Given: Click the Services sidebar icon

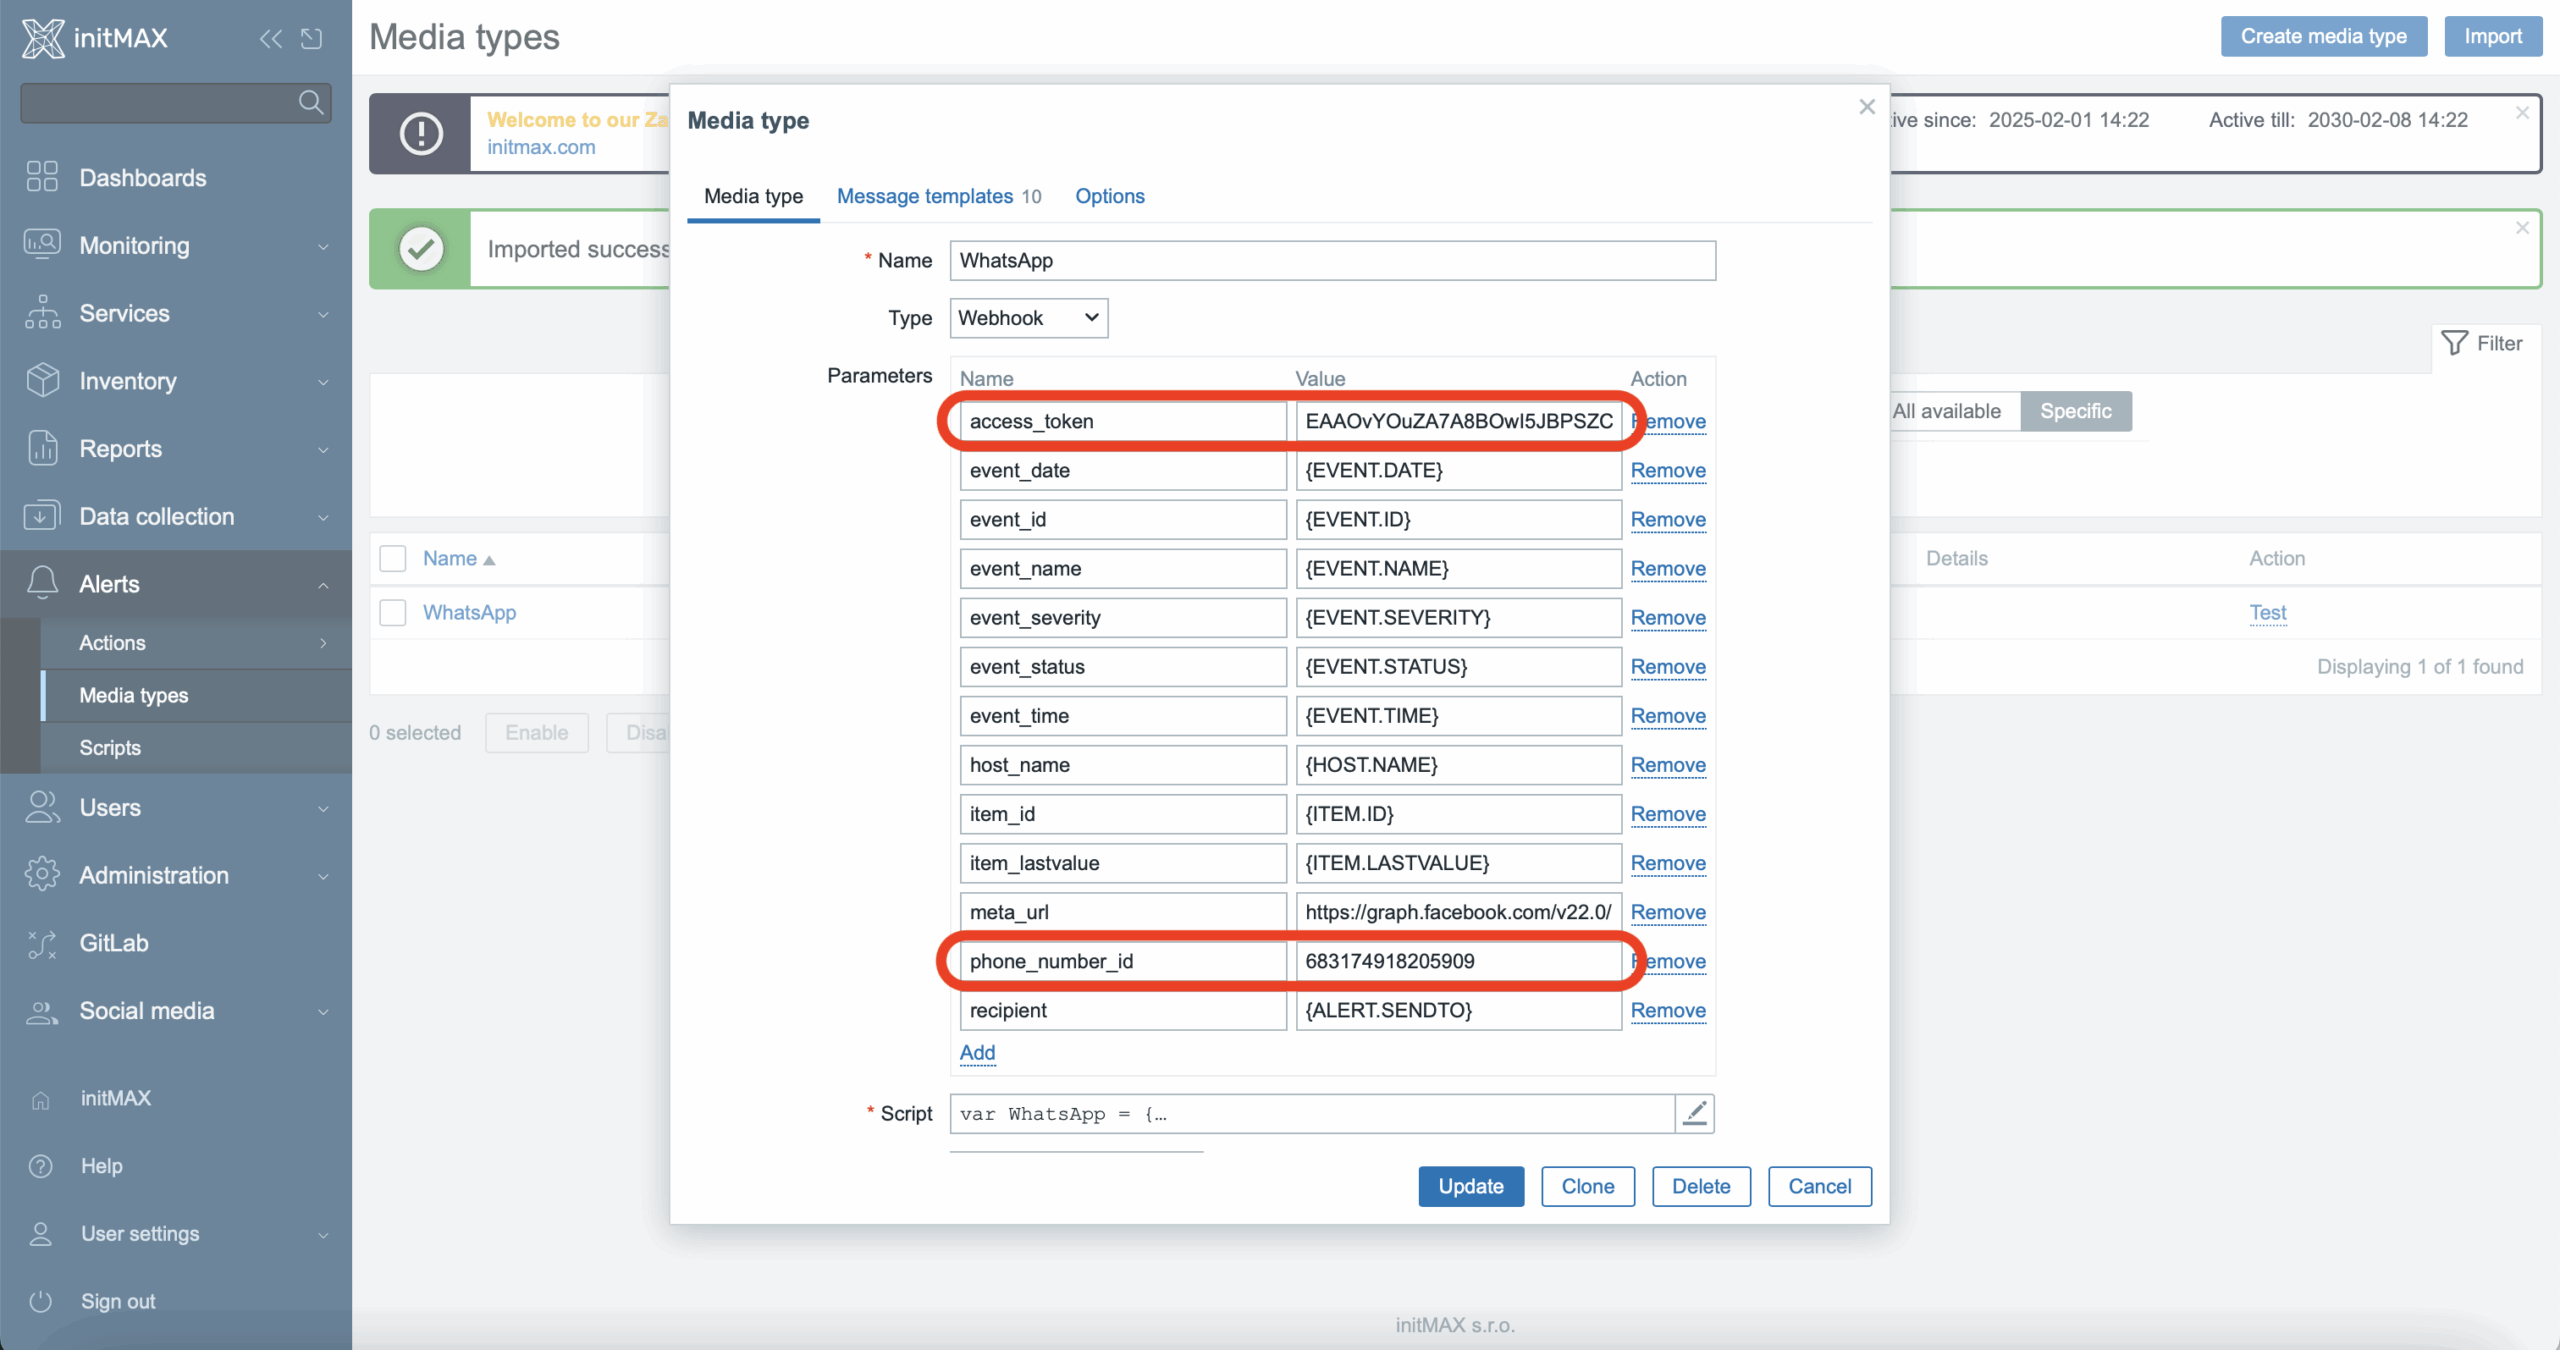Looking at the screenshot, I should point(42,313).
